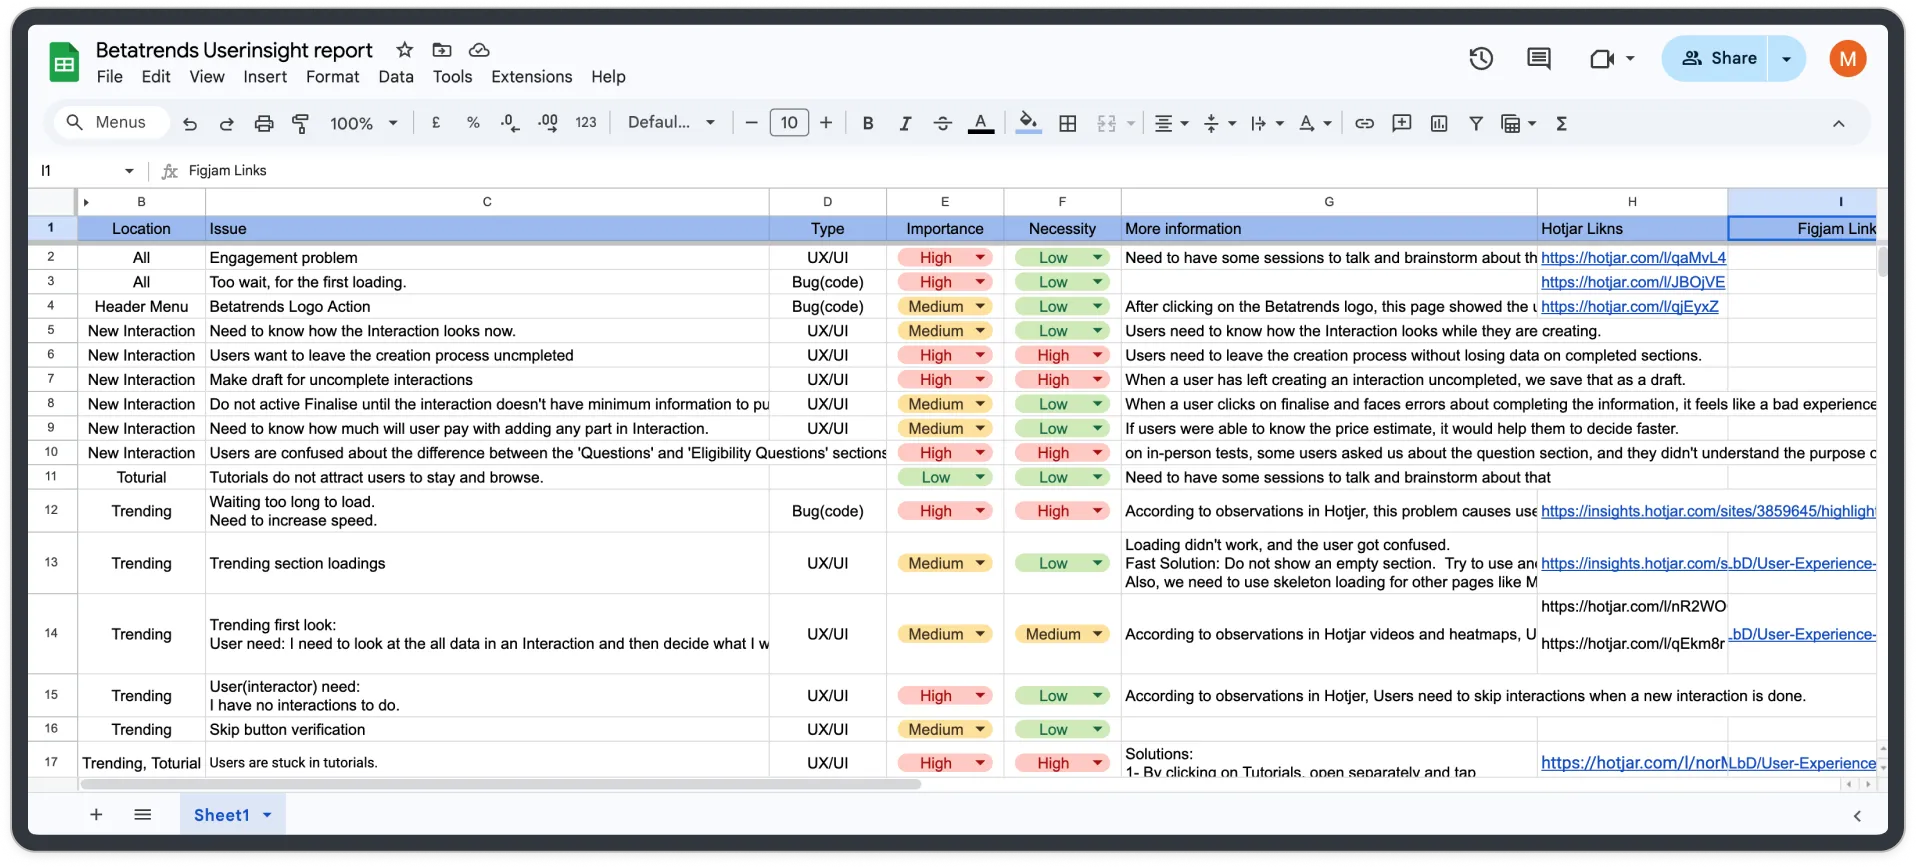Change the cell fill color
Image resolution: width=1916 pixels, height=867 pixels.
[x=1028, y=123]
